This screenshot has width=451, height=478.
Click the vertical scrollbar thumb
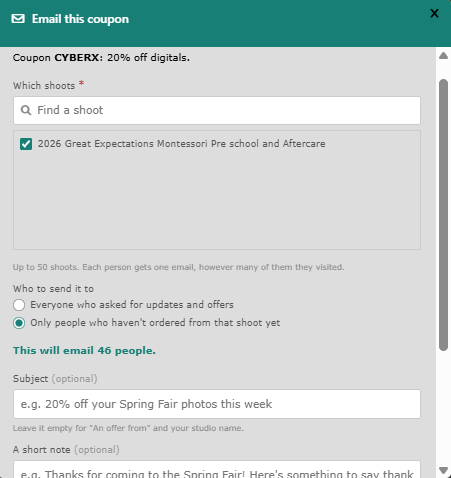click(x=443, y=215)
